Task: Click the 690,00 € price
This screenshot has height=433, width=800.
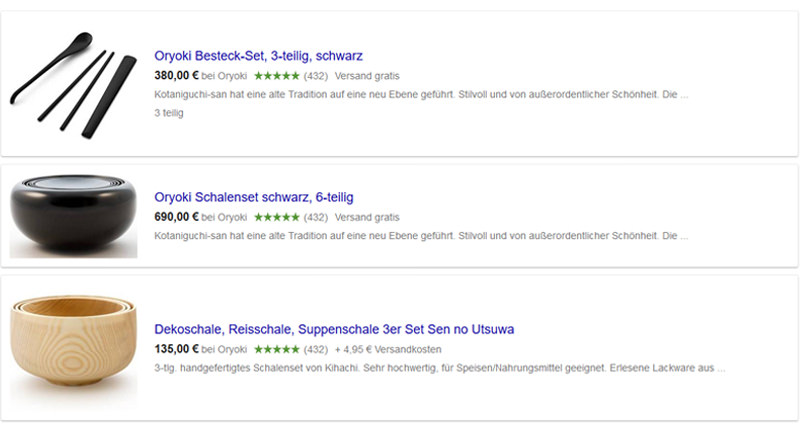Action: pos(176,217)
